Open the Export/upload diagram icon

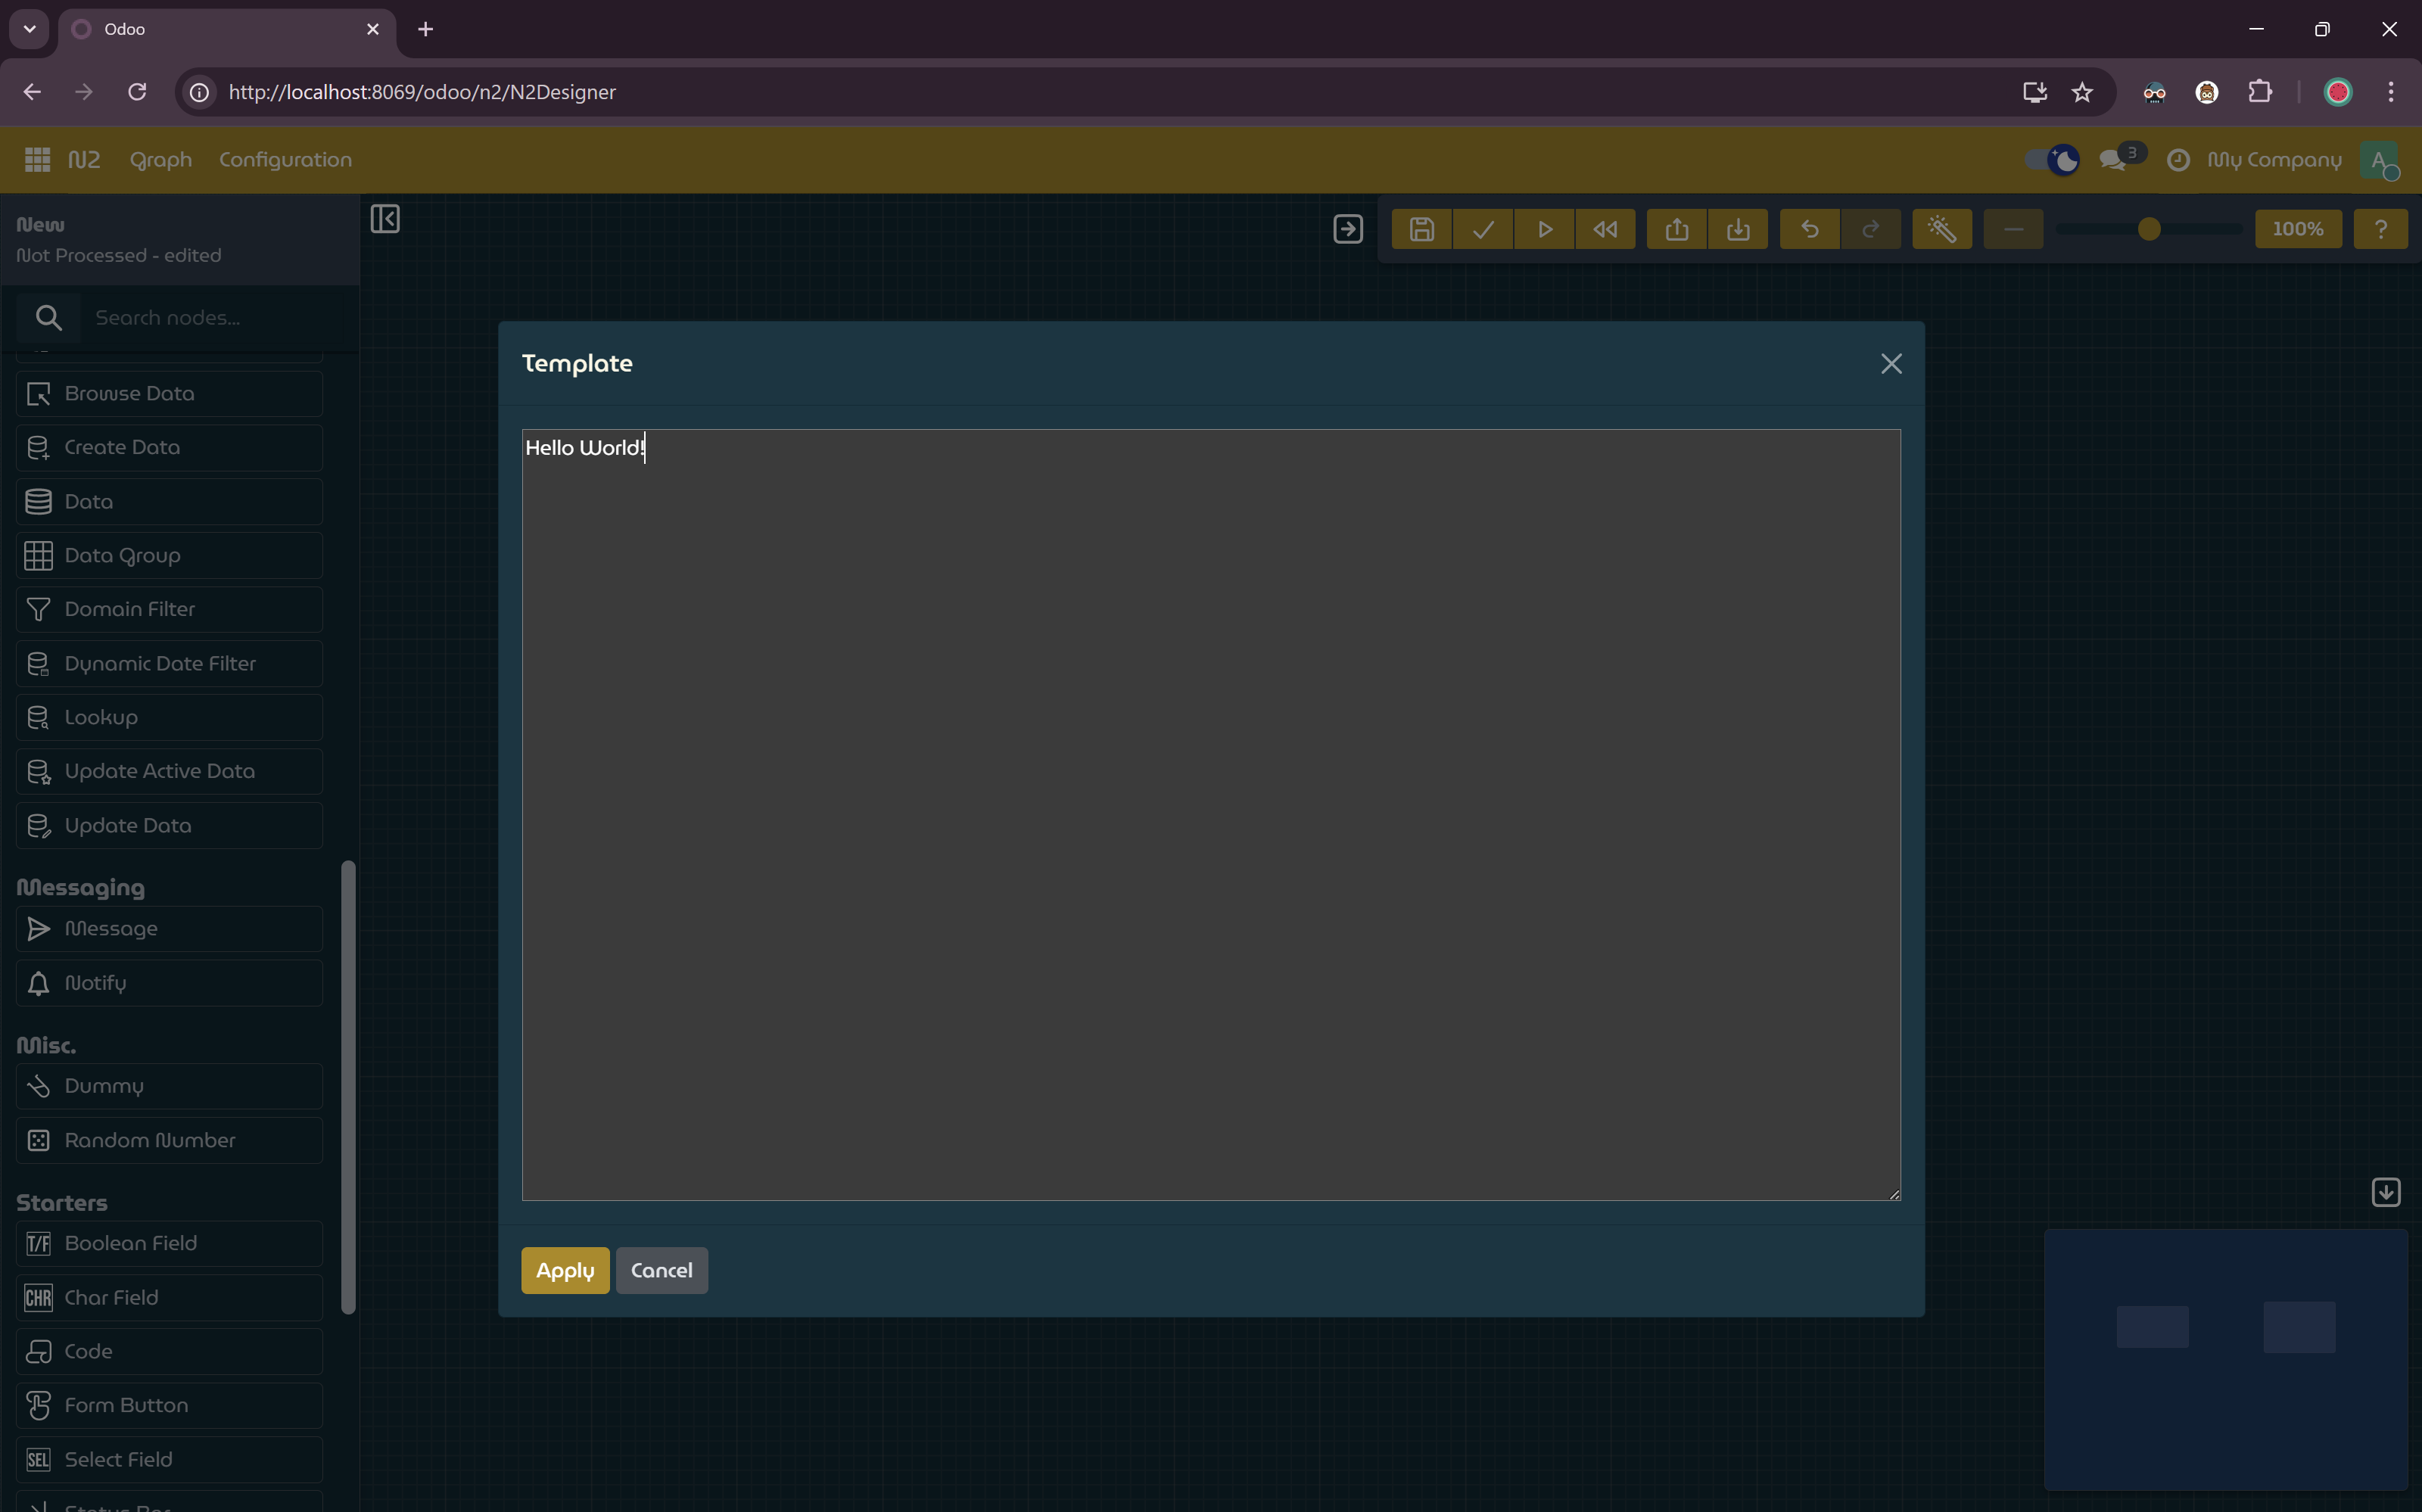[1676, 228]
